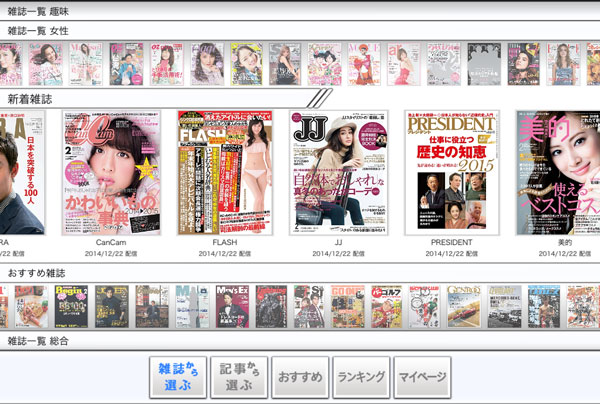The height and width of the screenshot is (404, 600).
Task: Open the yellow-bordered magazine thumbnail in women's row
Action: point(247,64)
